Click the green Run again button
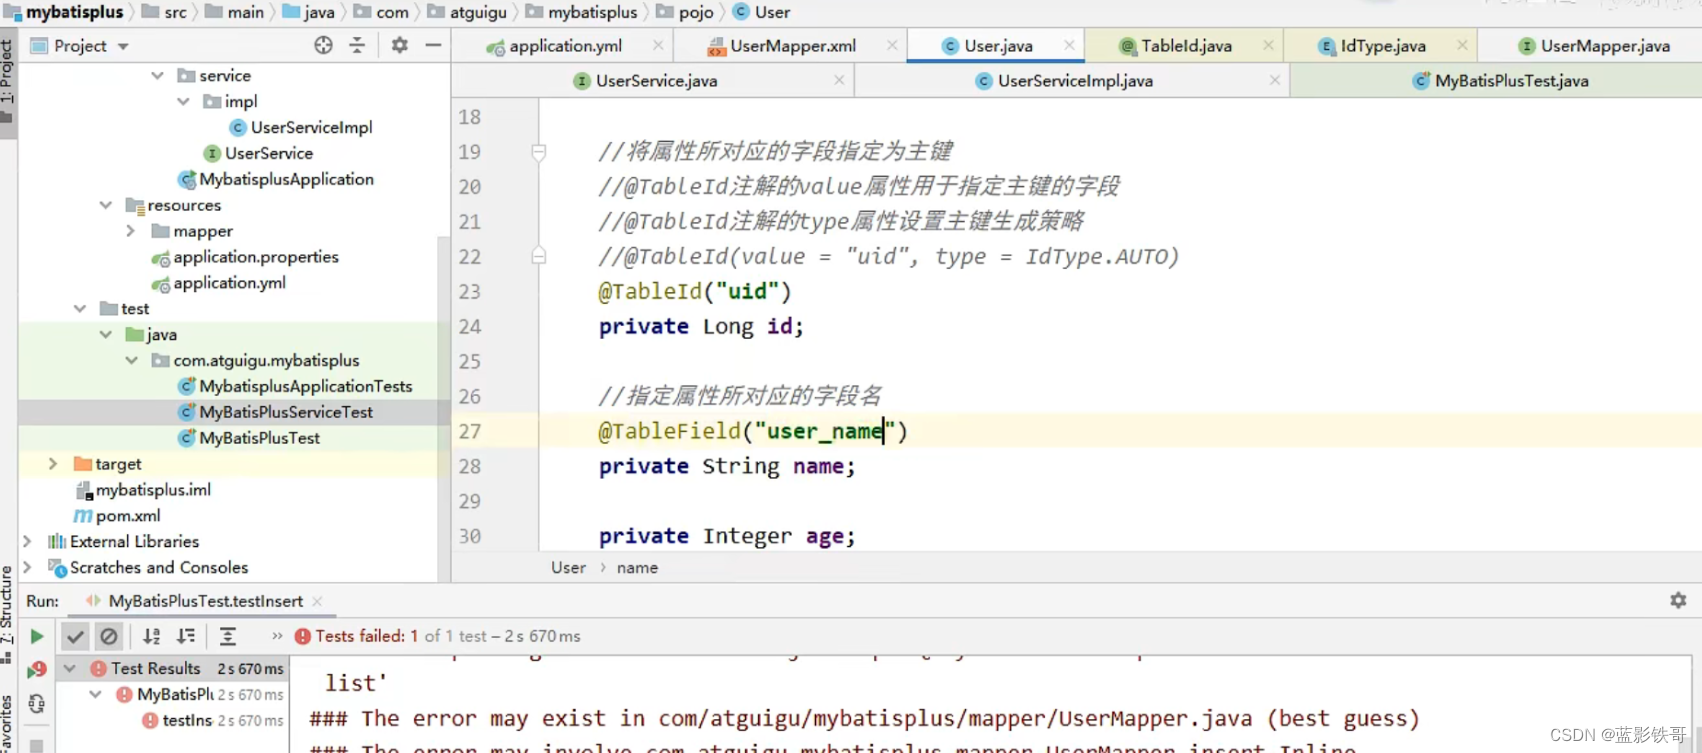Viewport: 1702px width, 753px height. (x=37, y=636)
